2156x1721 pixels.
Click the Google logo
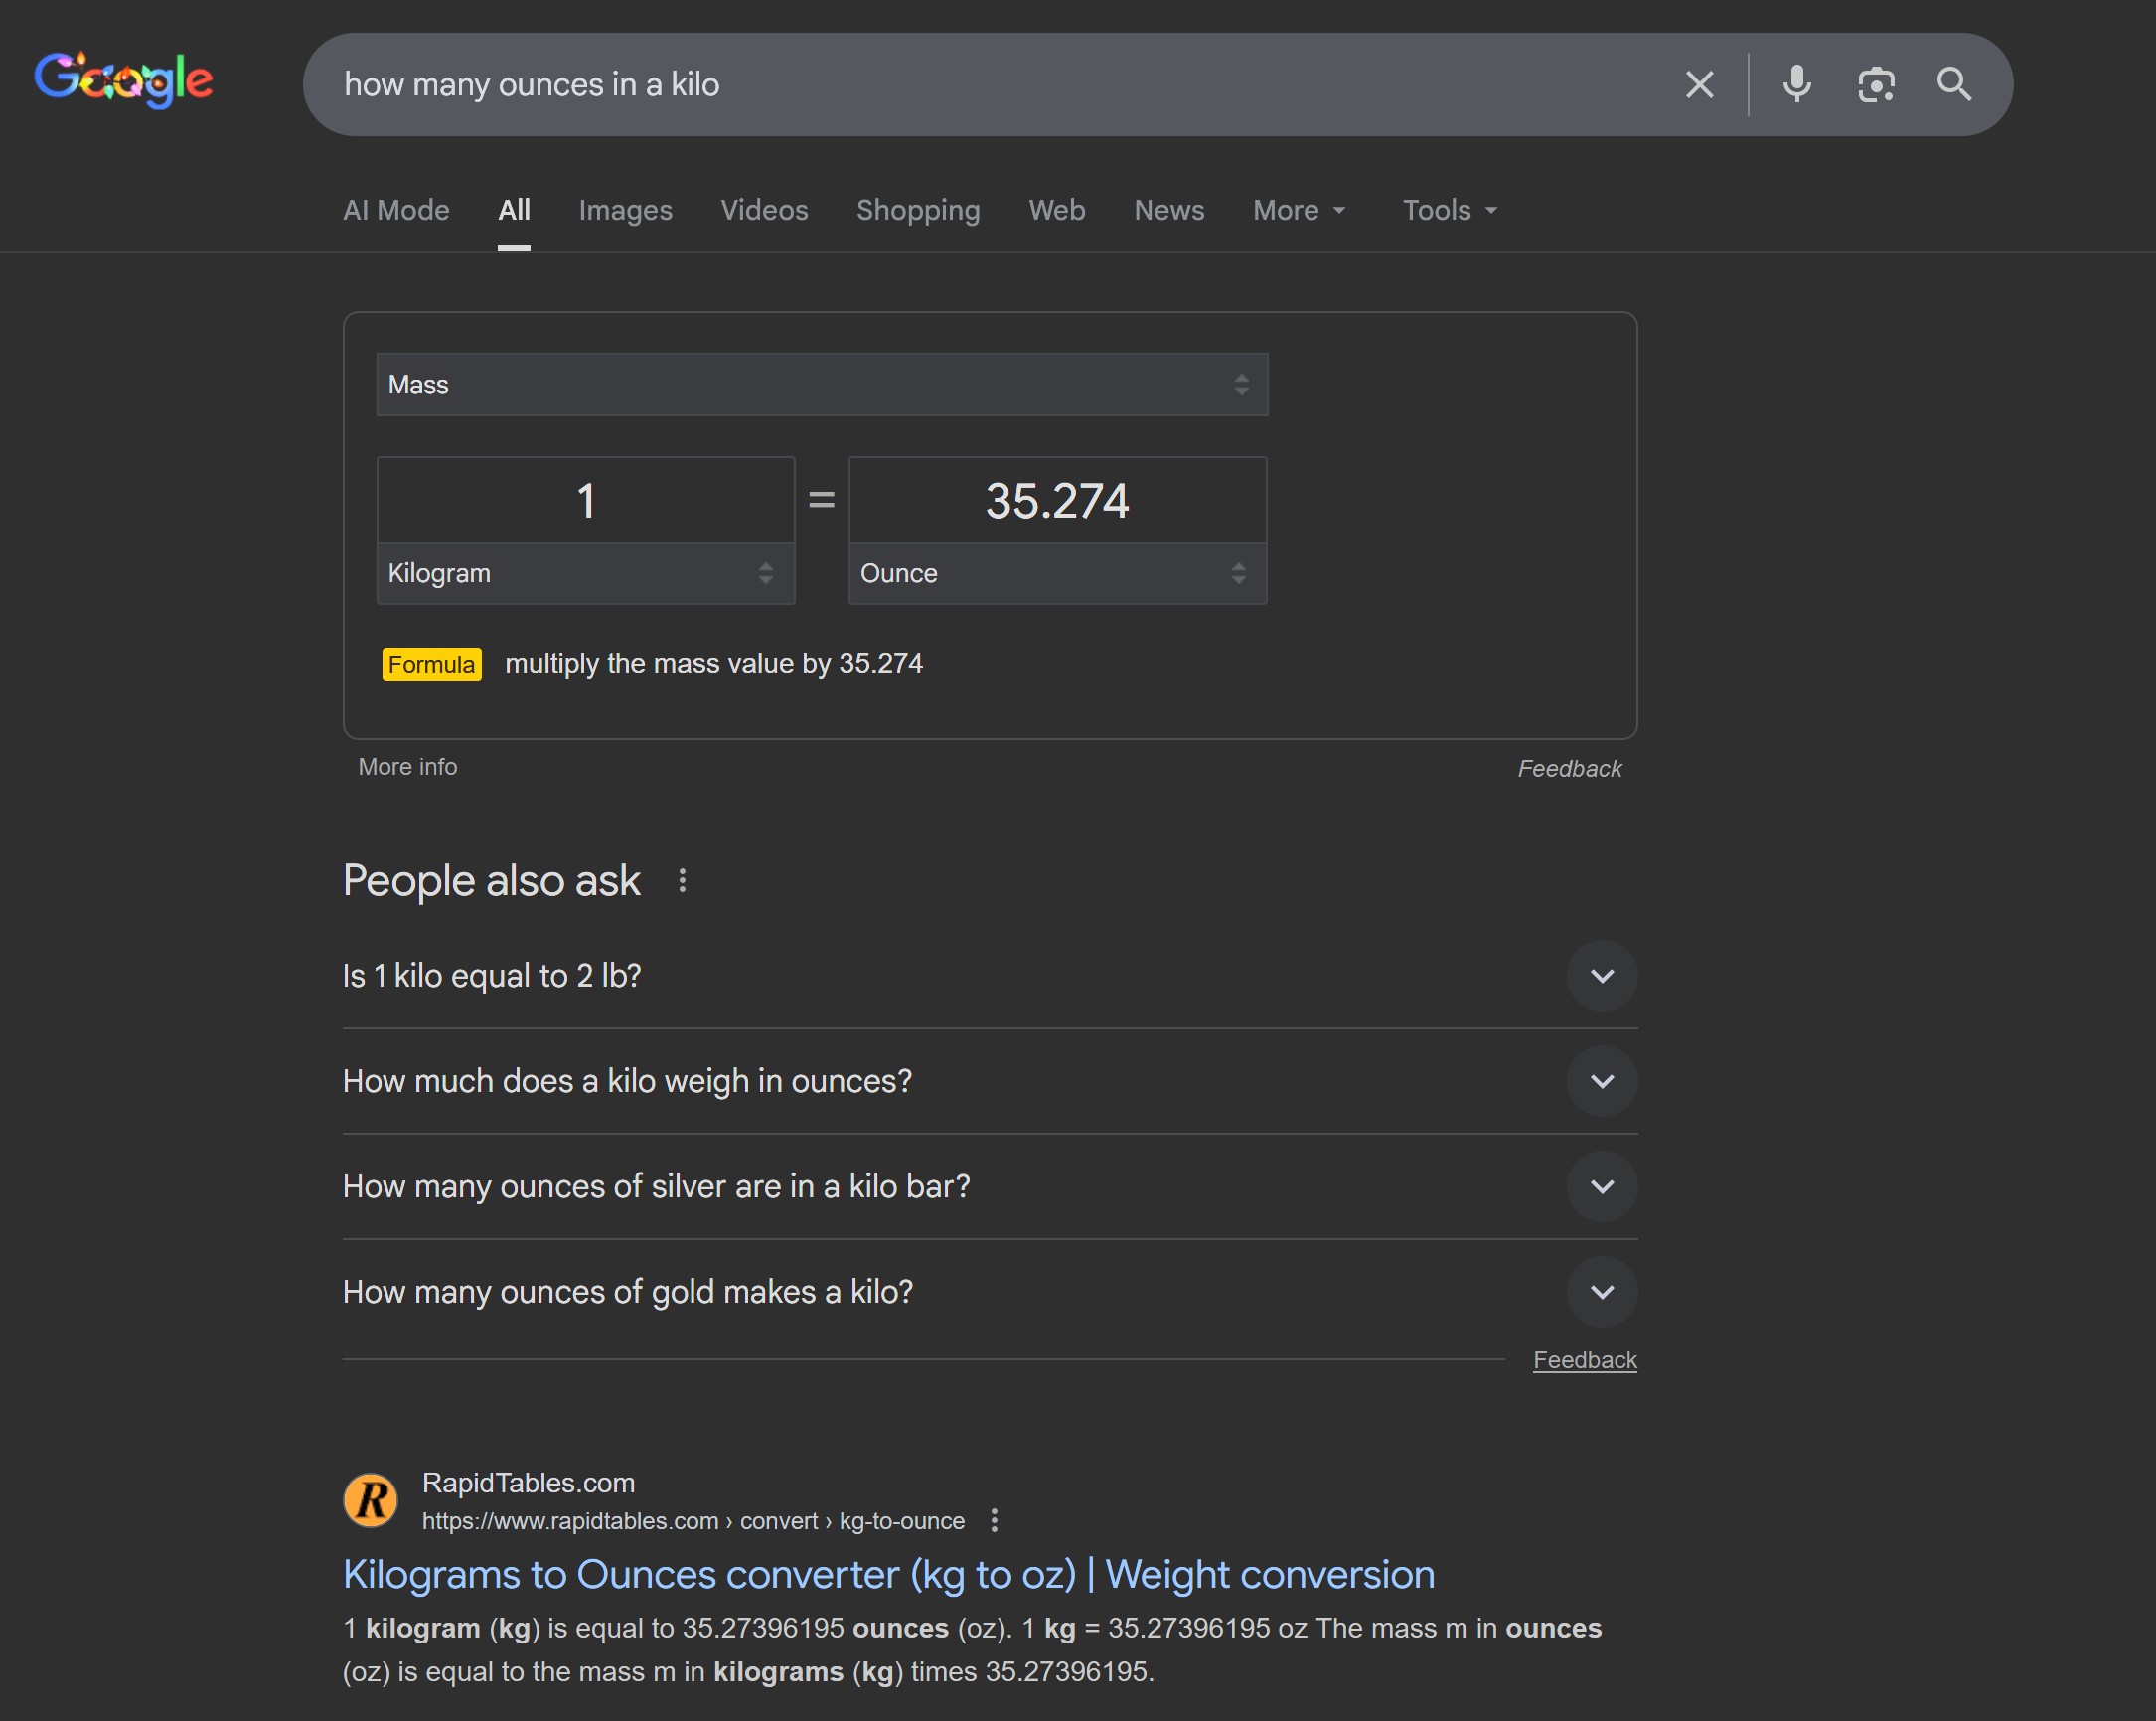coord(123,80)
